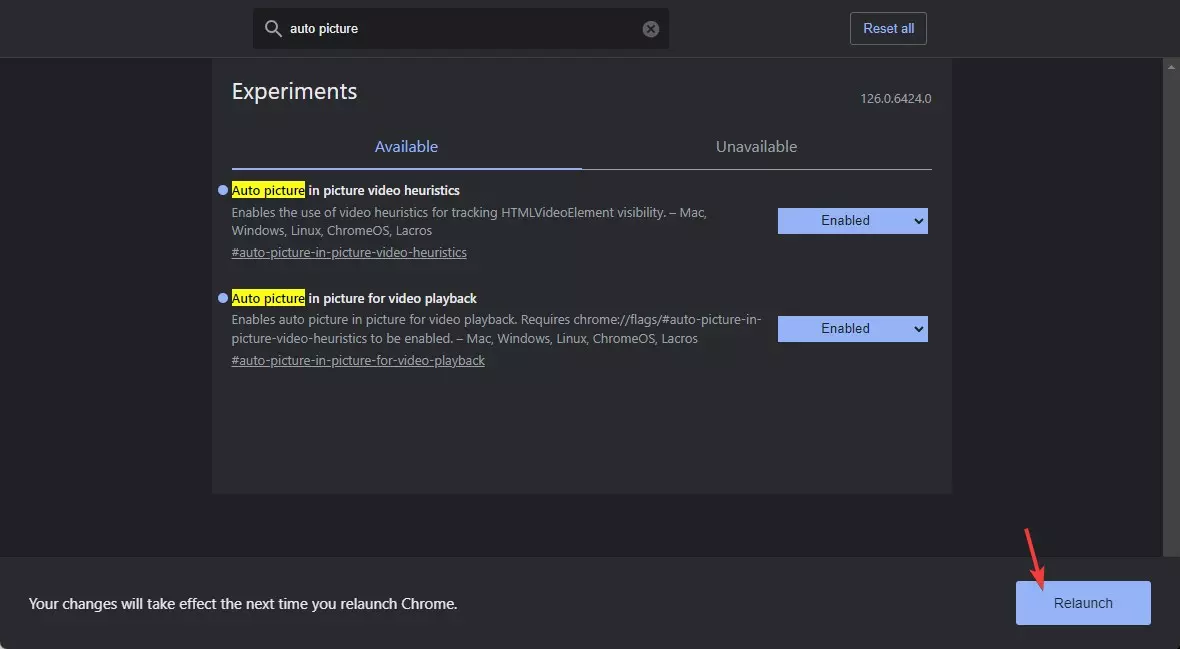This screenshot has height=649, width=1180.
Task: Select the Available tab
Action: click(406, 146)
